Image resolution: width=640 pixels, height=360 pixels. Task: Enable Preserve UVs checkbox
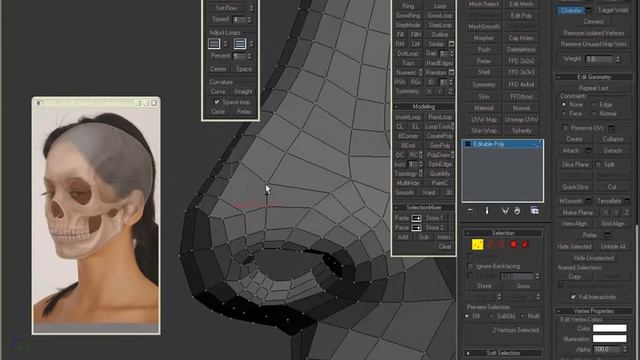[x=565, y=128]
